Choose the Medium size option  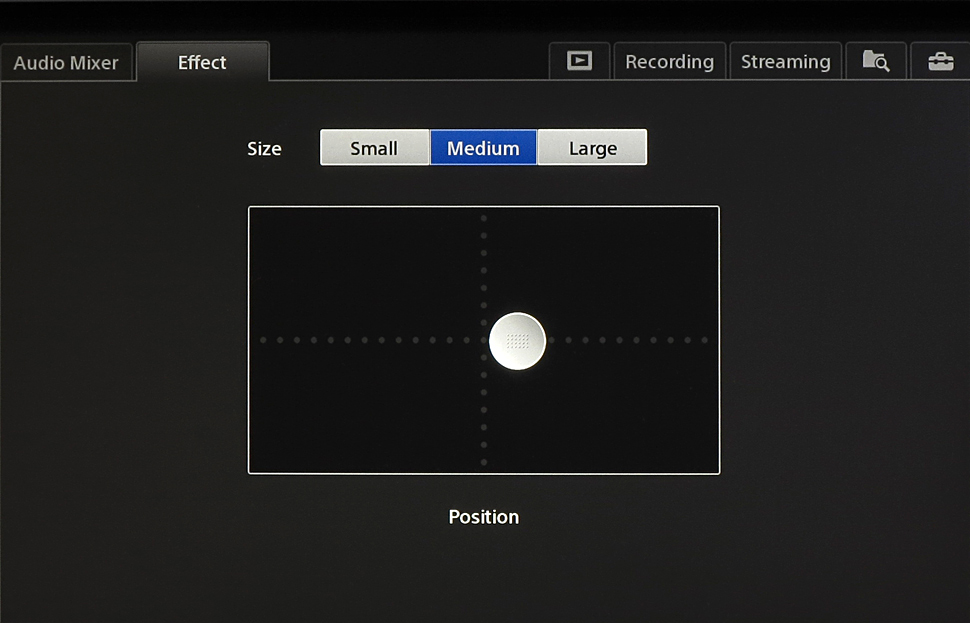click(x=483, y=148)
